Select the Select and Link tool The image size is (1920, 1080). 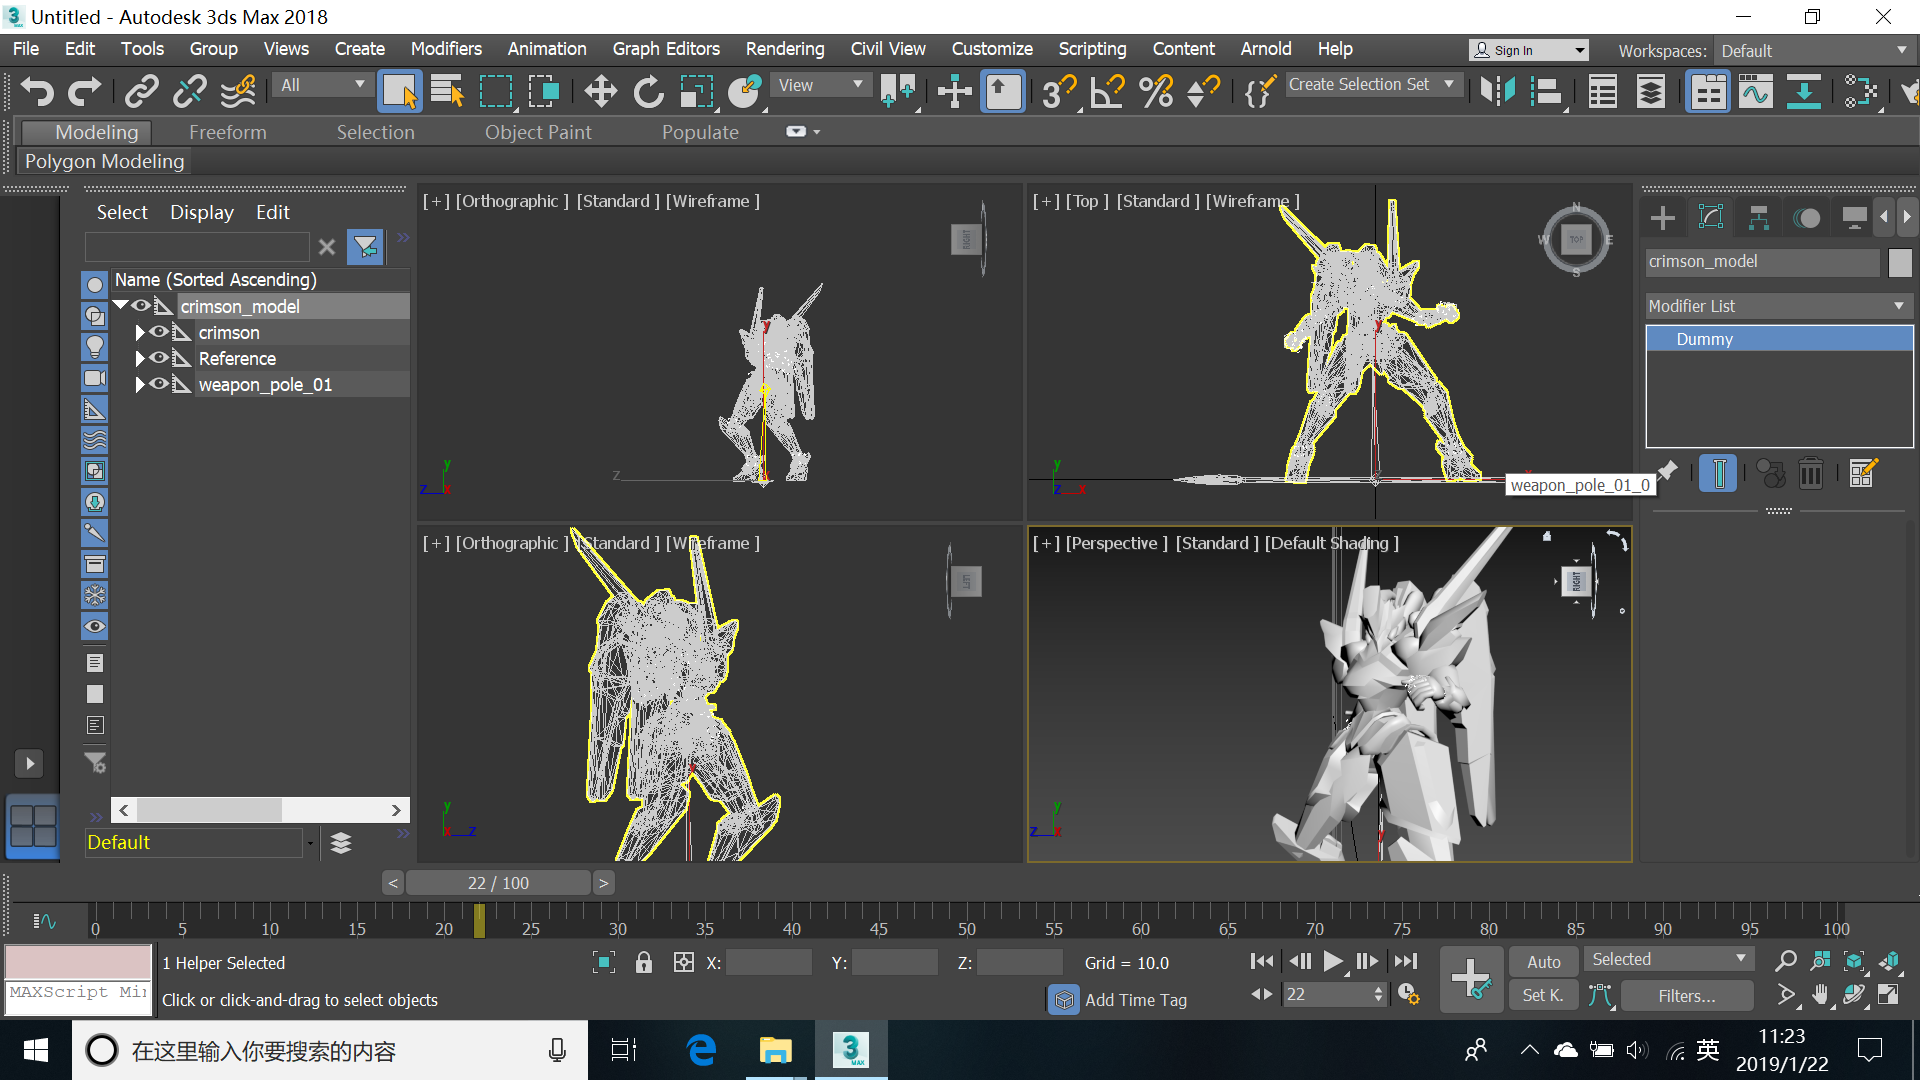(141, 91)
